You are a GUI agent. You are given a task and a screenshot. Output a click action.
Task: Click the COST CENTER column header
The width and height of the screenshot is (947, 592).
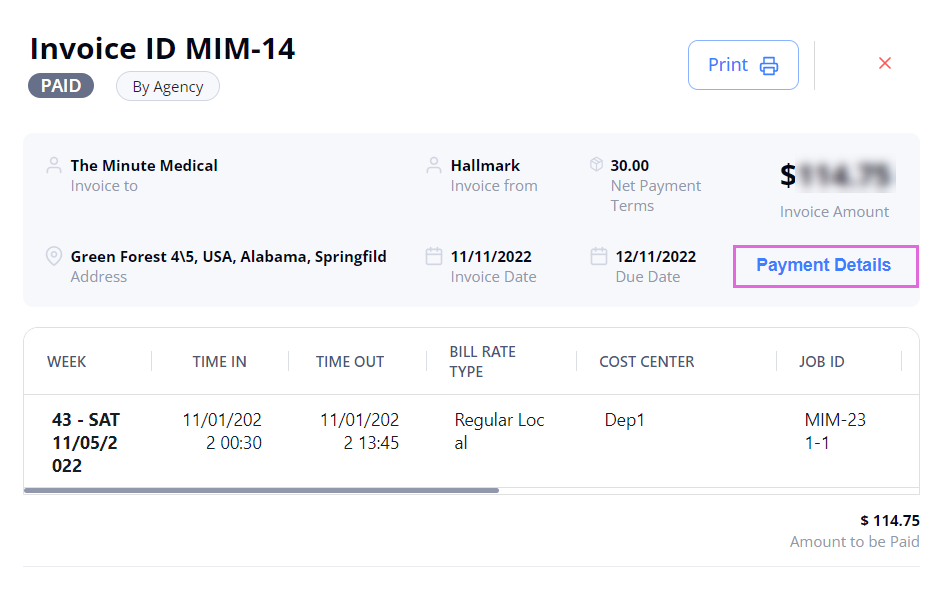point(646,362)
